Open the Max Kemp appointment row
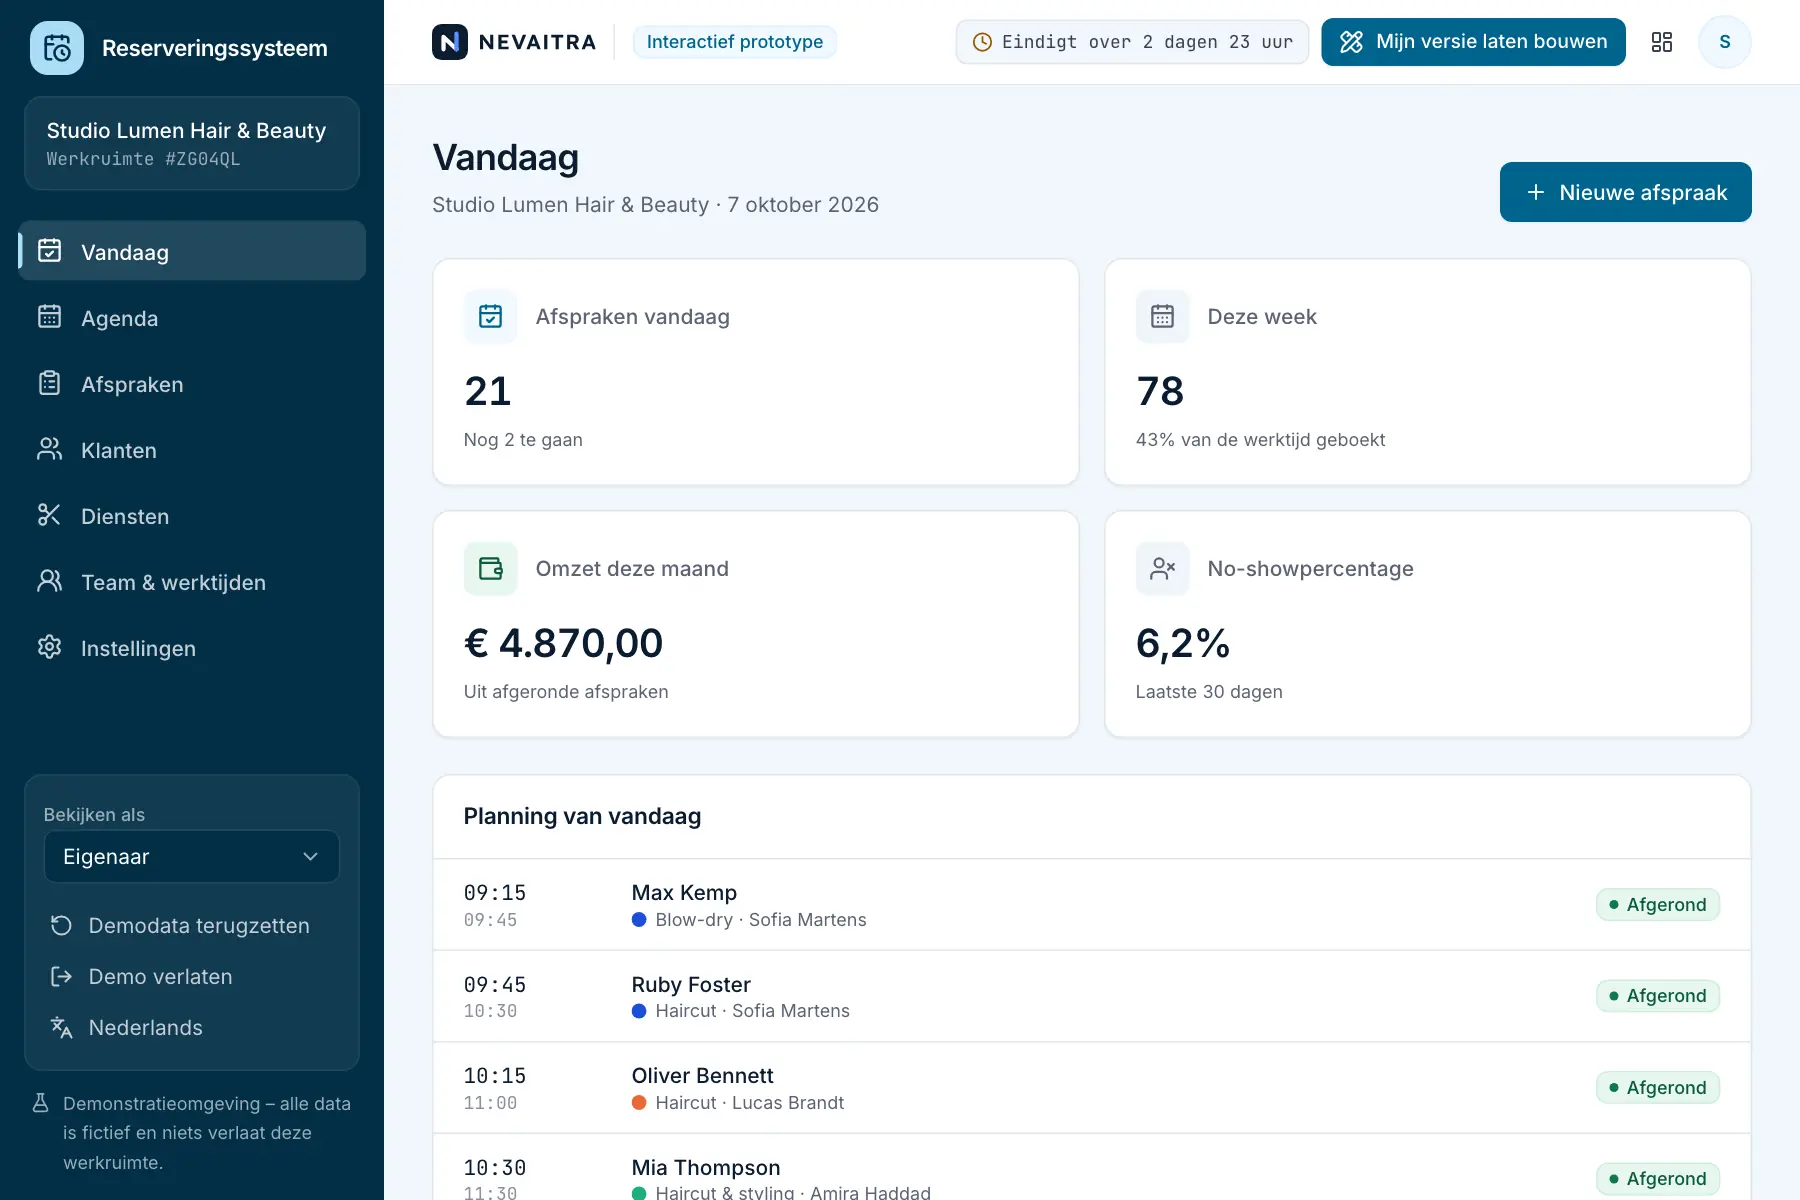This screenshot has width=1800, height=1200. point(1092,905)
